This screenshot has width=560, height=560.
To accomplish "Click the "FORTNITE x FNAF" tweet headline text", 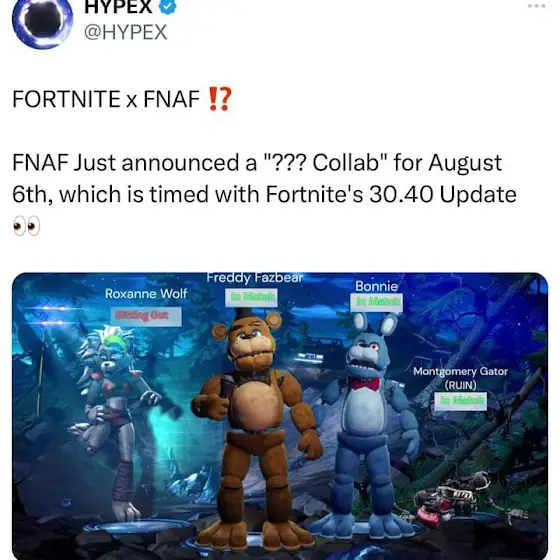I will (106, 99).
